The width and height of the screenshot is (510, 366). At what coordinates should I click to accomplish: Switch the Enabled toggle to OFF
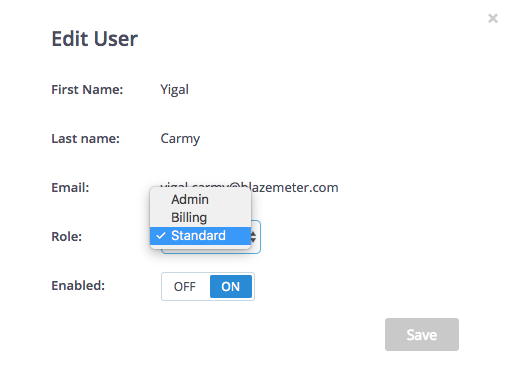(x=185, y=287)
